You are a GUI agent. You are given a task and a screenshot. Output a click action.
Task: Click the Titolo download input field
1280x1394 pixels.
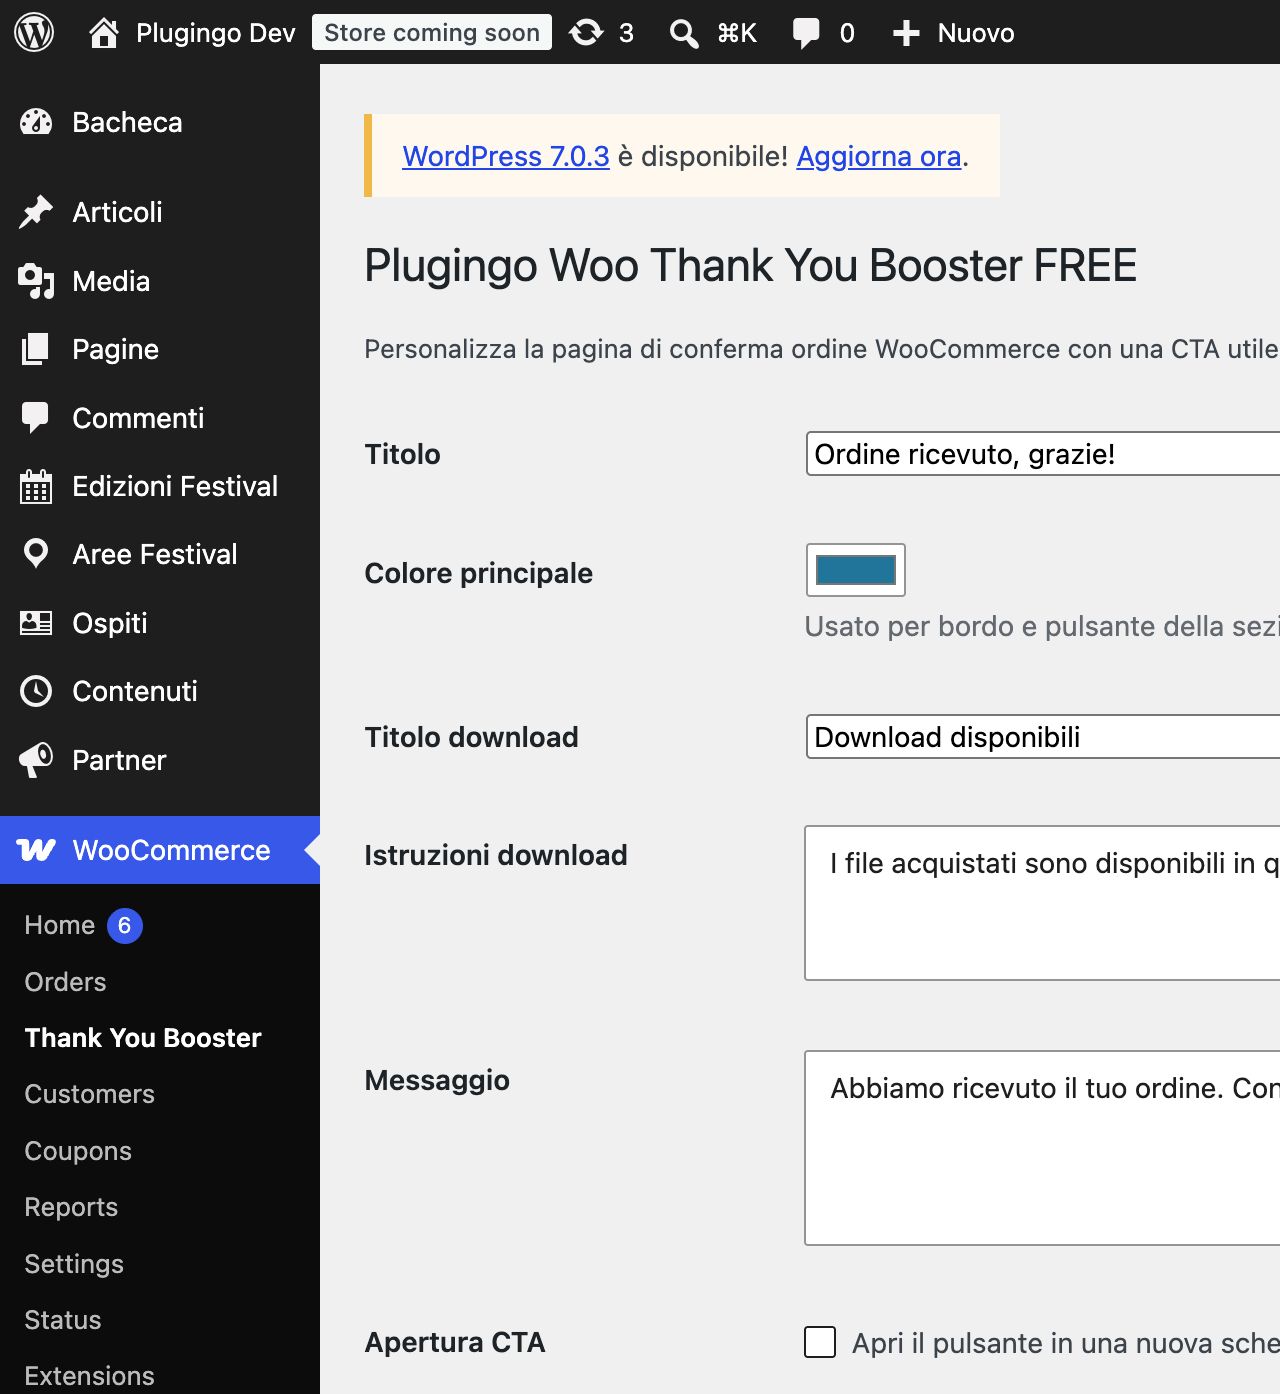click(x=1043, y=737)
